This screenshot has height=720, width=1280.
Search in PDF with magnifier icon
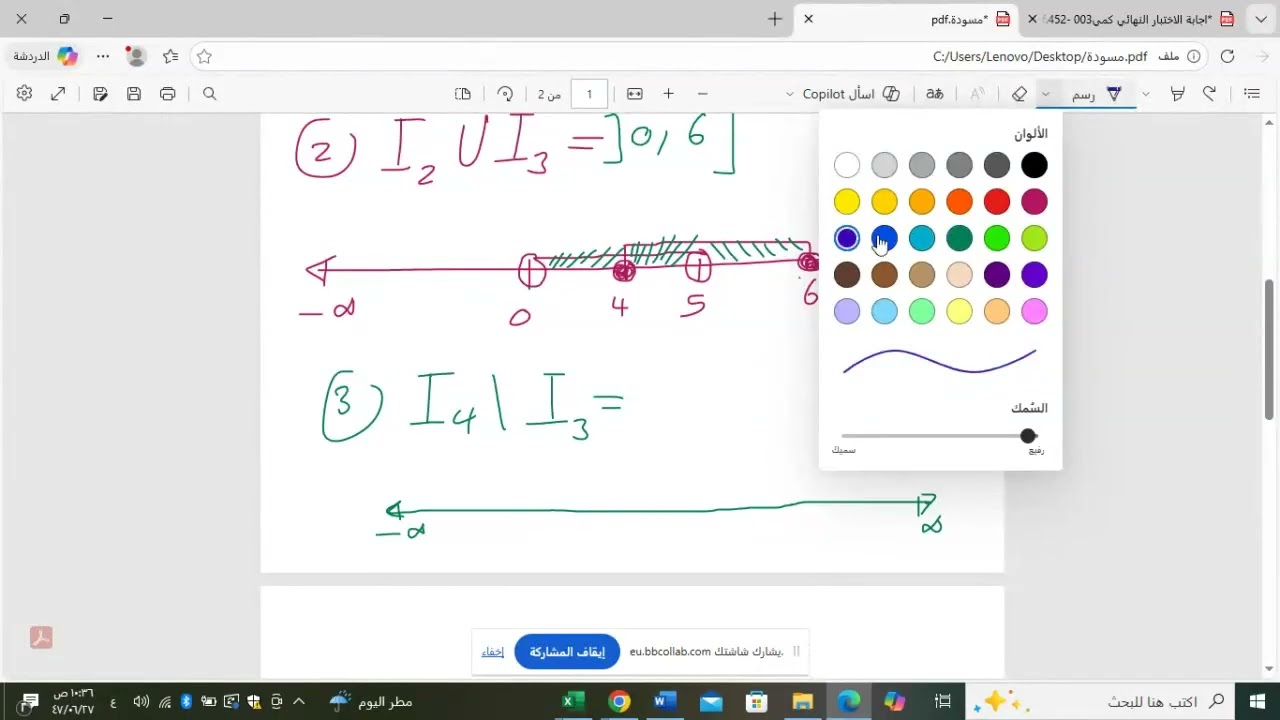point(210,94)
